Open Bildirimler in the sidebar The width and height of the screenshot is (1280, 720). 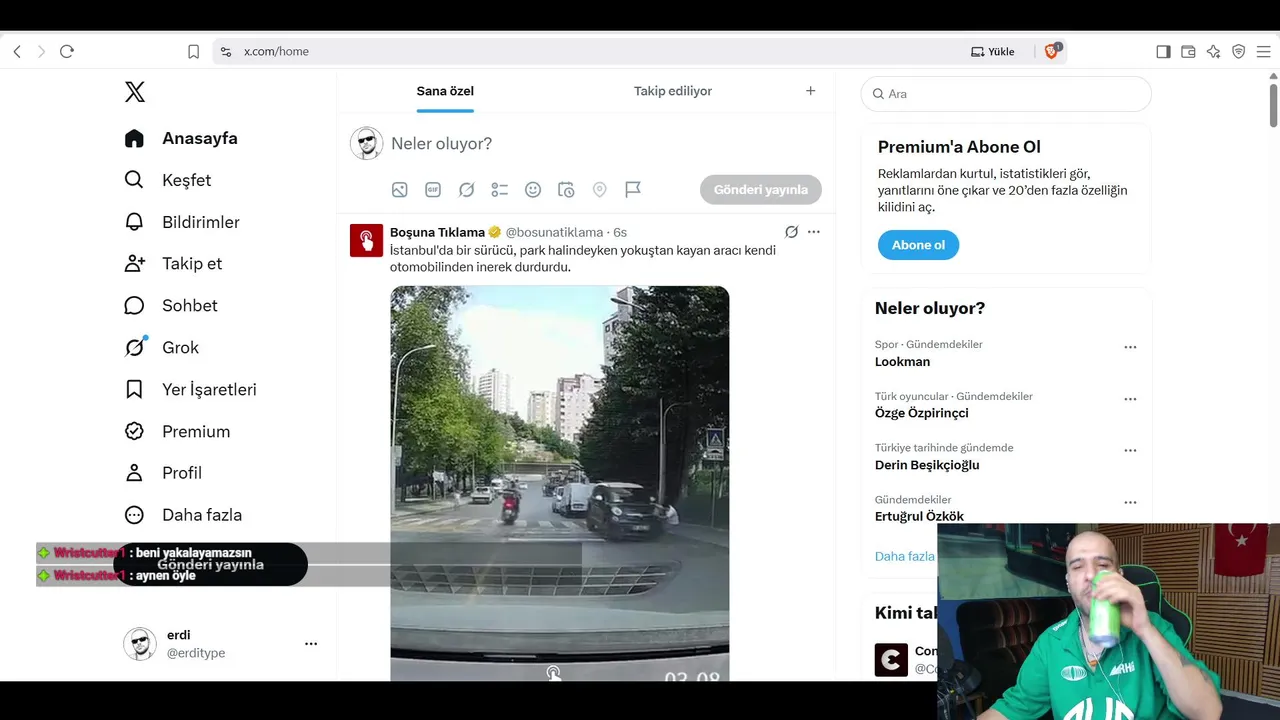pos(182,222)
